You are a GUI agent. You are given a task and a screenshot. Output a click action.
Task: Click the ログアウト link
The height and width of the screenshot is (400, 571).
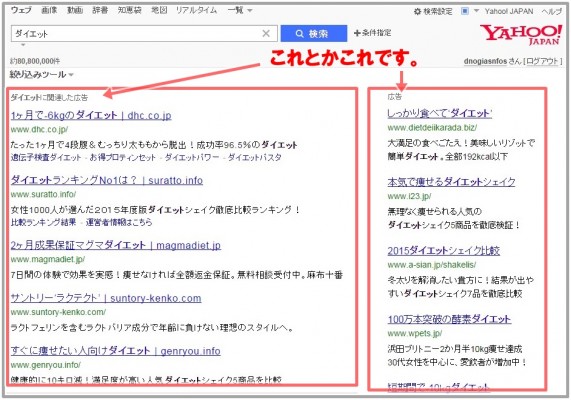542,61
